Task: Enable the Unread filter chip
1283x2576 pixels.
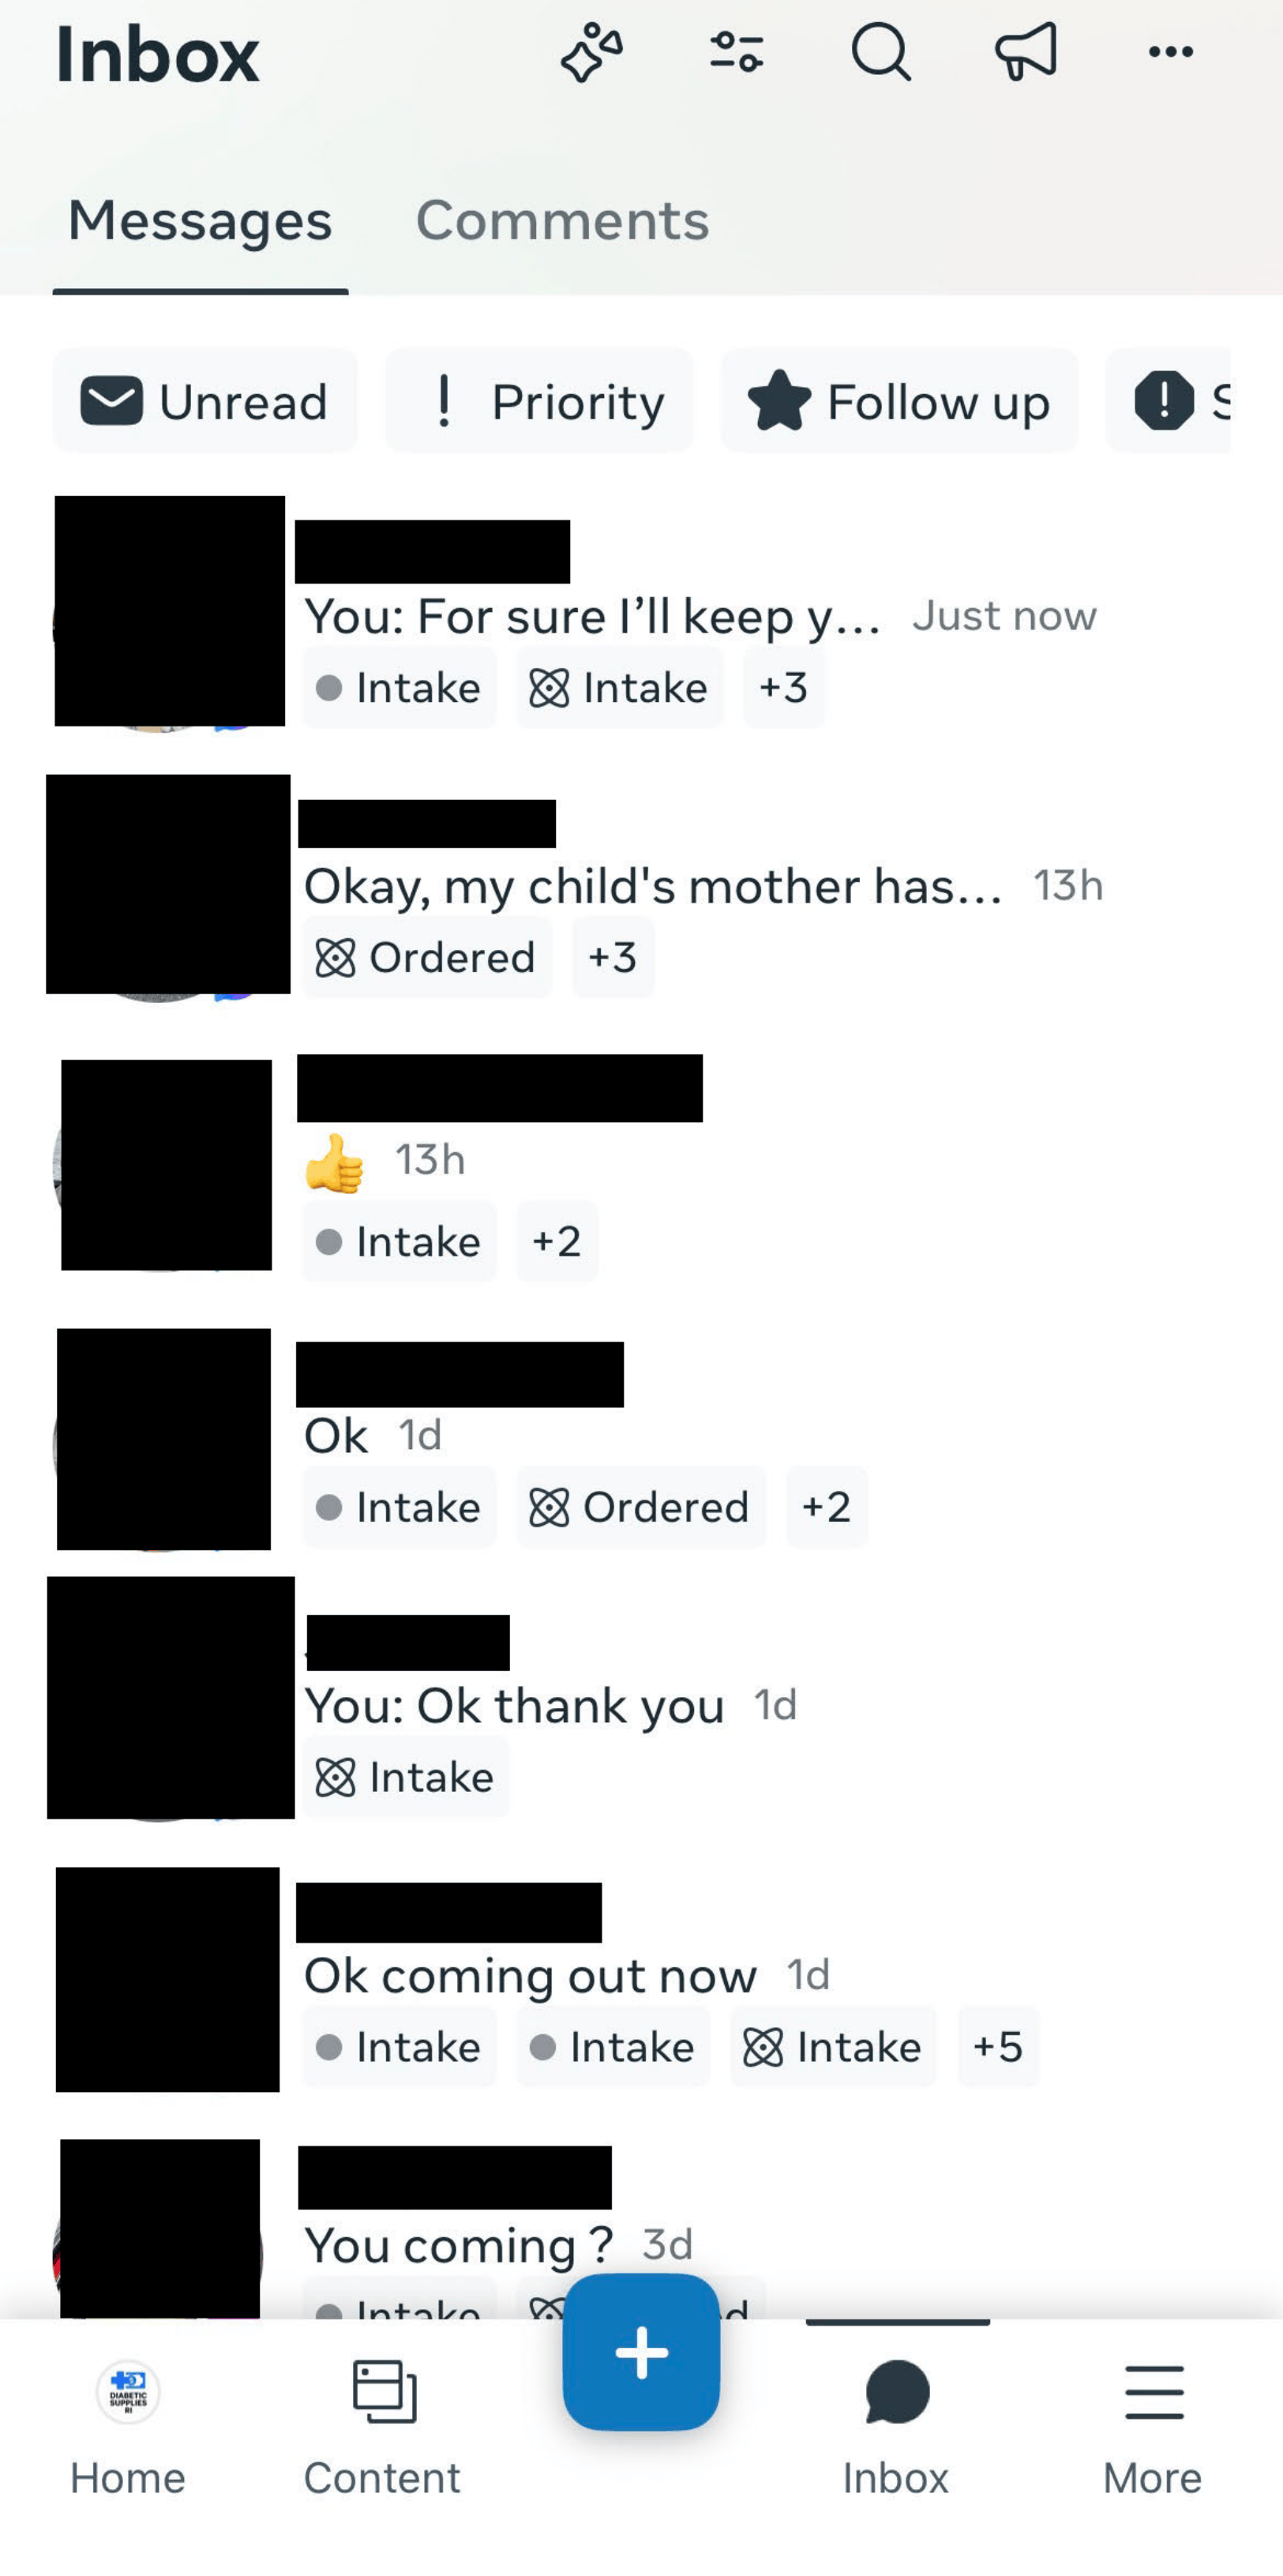Action: [206, 401]
